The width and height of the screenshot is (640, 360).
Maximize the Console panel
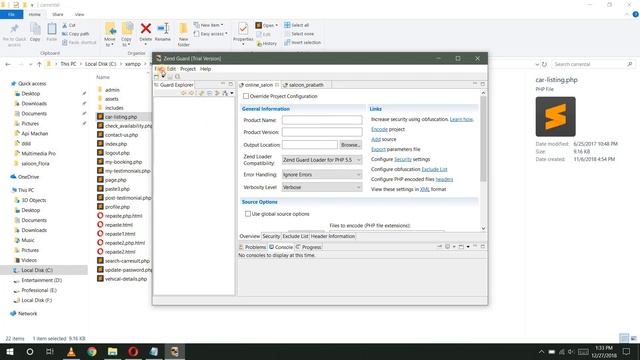(482, 247)
